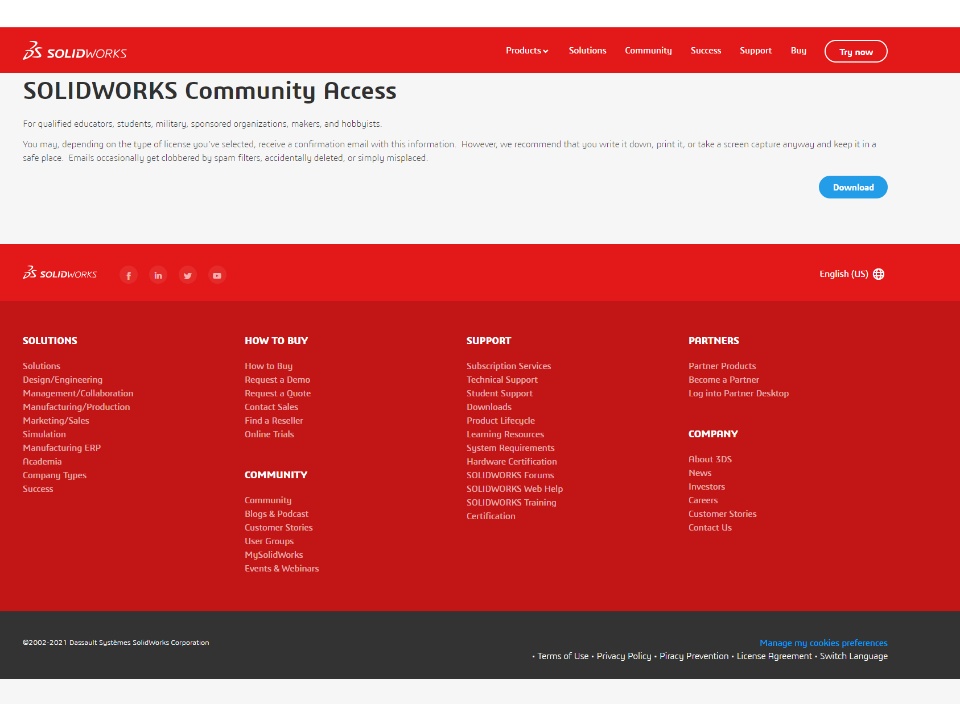960x704 pixels.
Task: Open the Support nav menu item
Action: pyautogui.click(x=756, y=51)
